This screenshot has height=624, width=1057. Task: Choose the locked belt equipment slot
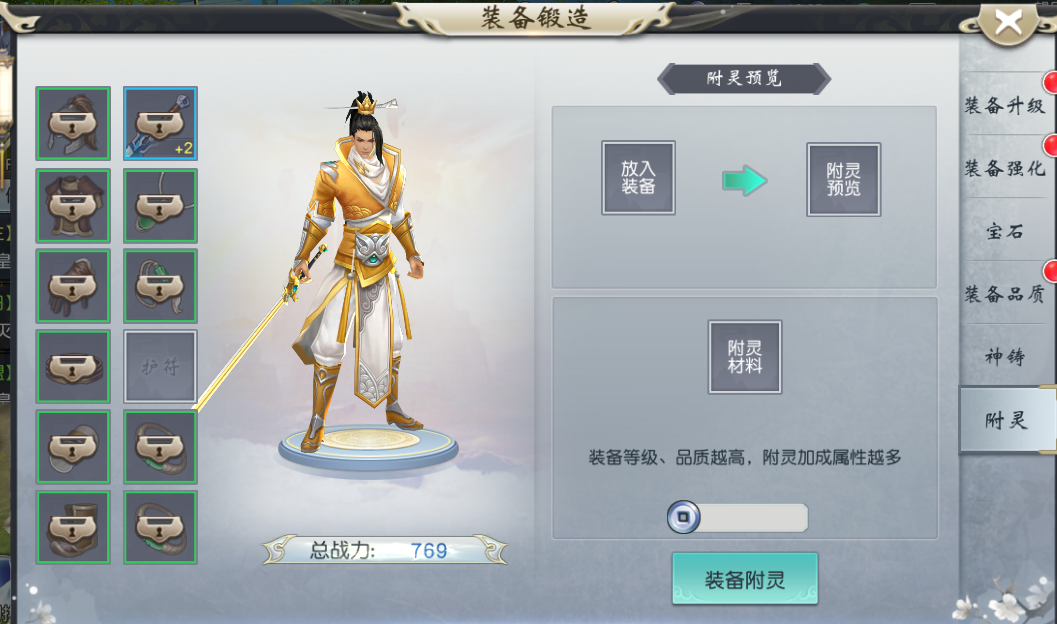click(x=73, y=367)
